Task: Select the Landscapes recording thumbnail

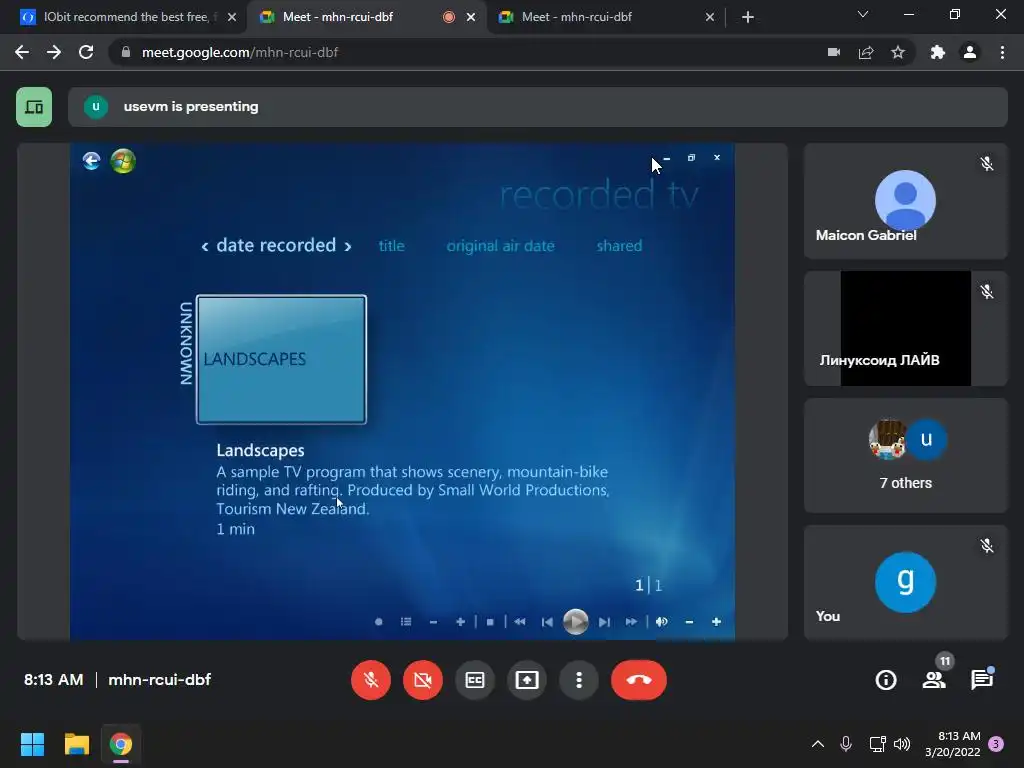Action: point(281,359)
